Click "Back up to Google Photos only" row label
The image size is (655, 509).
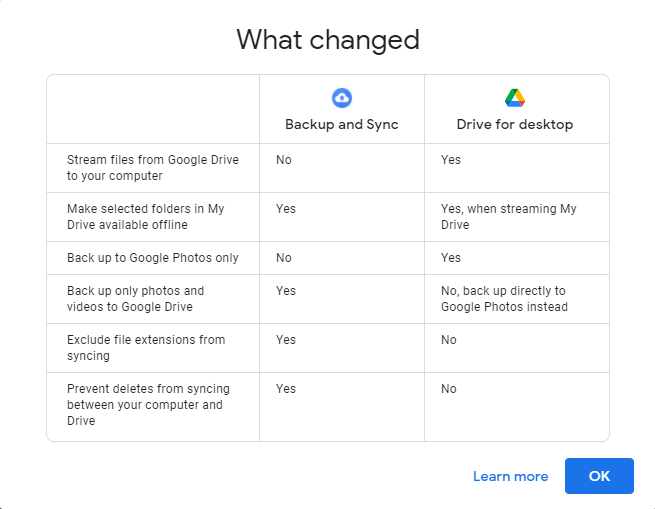click(x=152, y=258)
